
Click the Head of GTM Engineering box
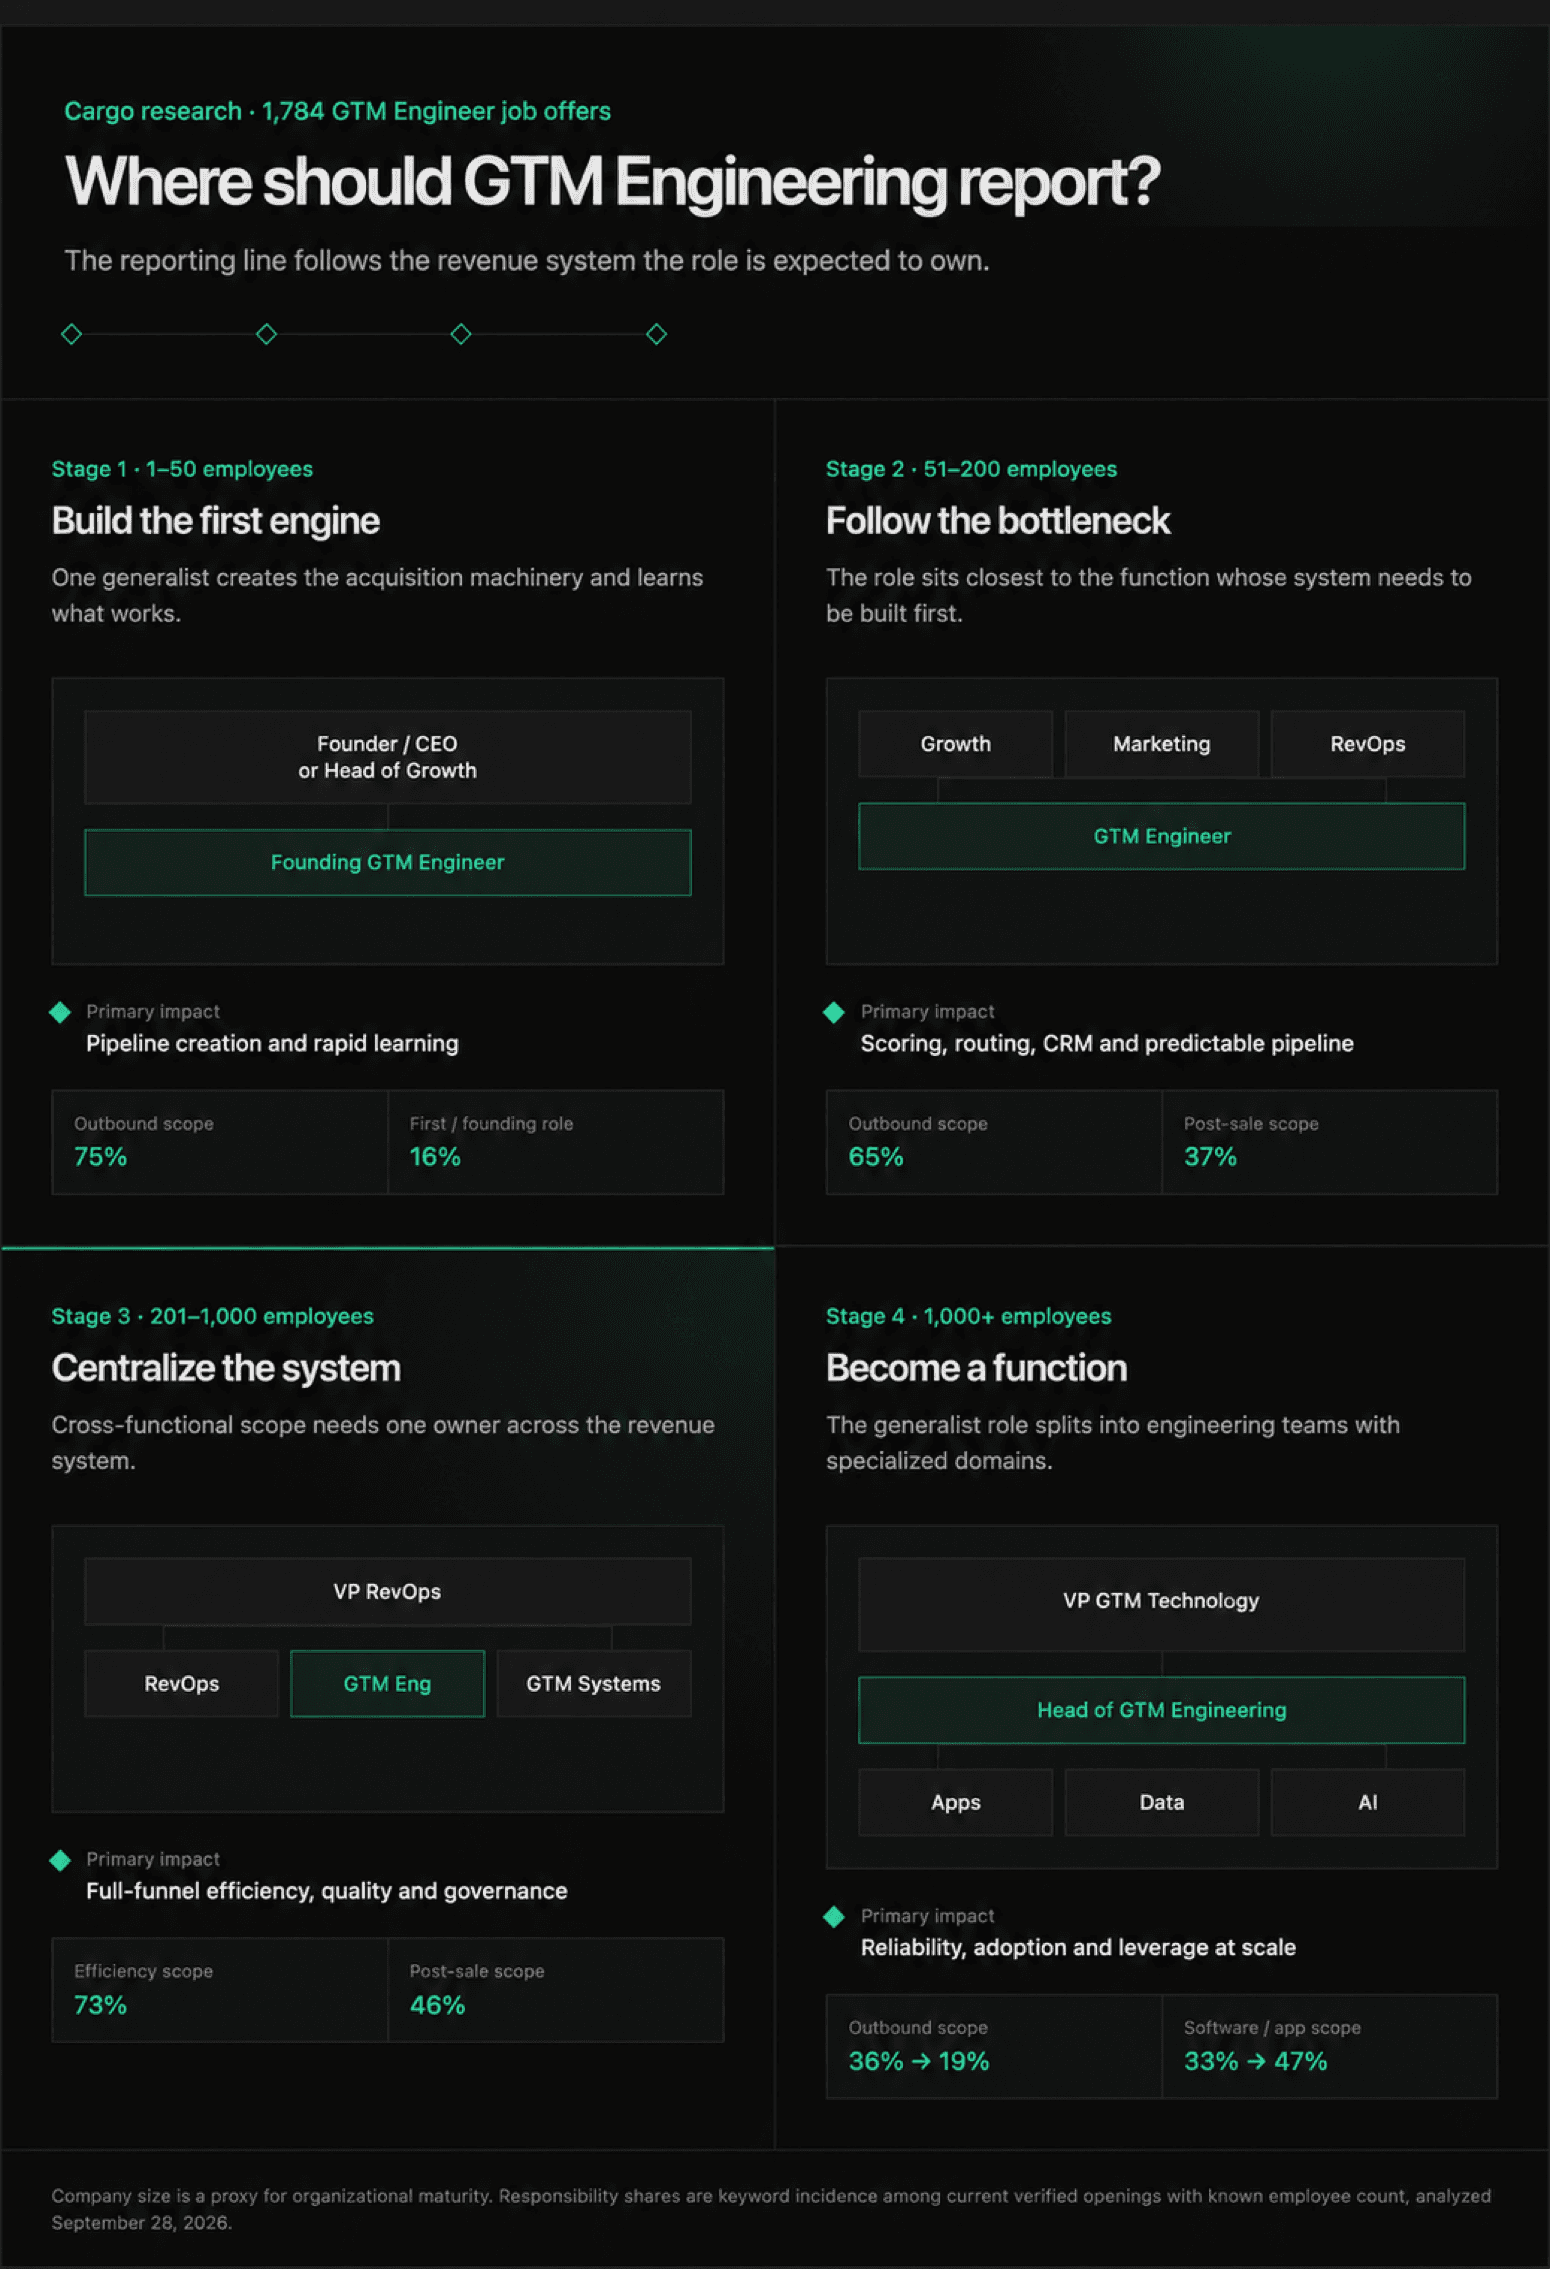pyautogui.click(x=1162, y=1710)
